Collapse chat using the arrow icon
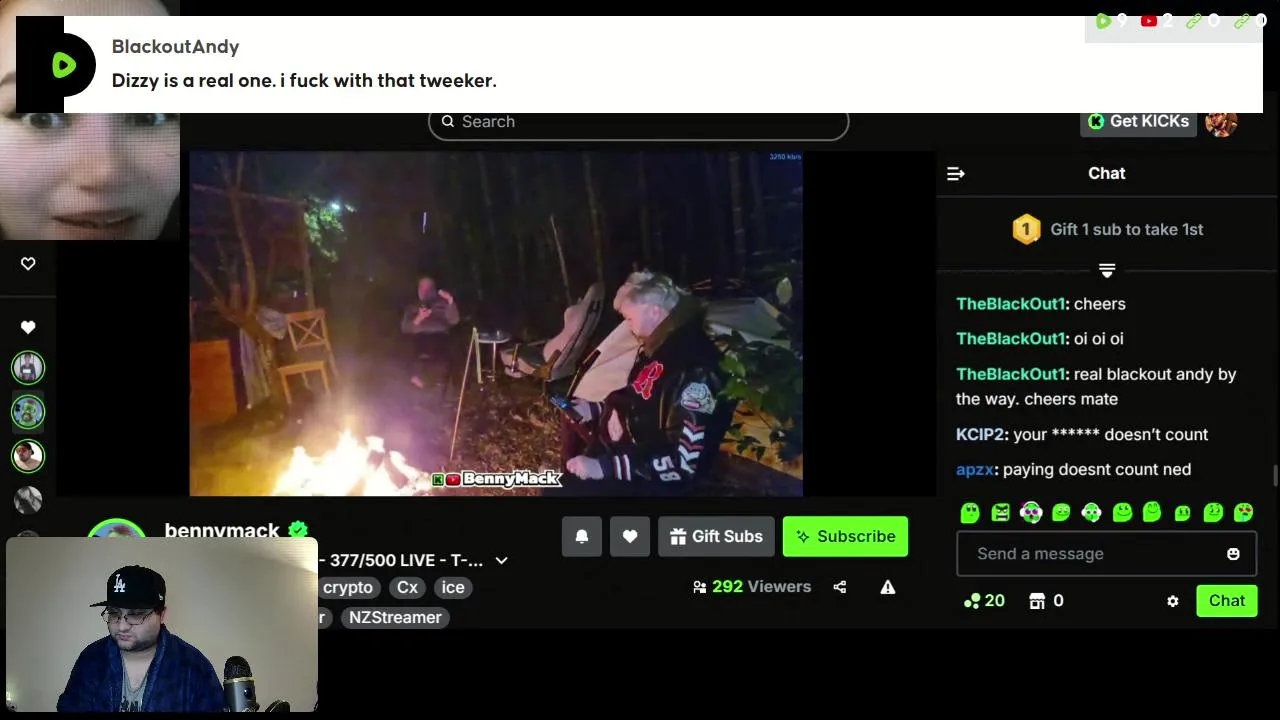Viewport: 1280px width, 720px height. tap(956, 174)
